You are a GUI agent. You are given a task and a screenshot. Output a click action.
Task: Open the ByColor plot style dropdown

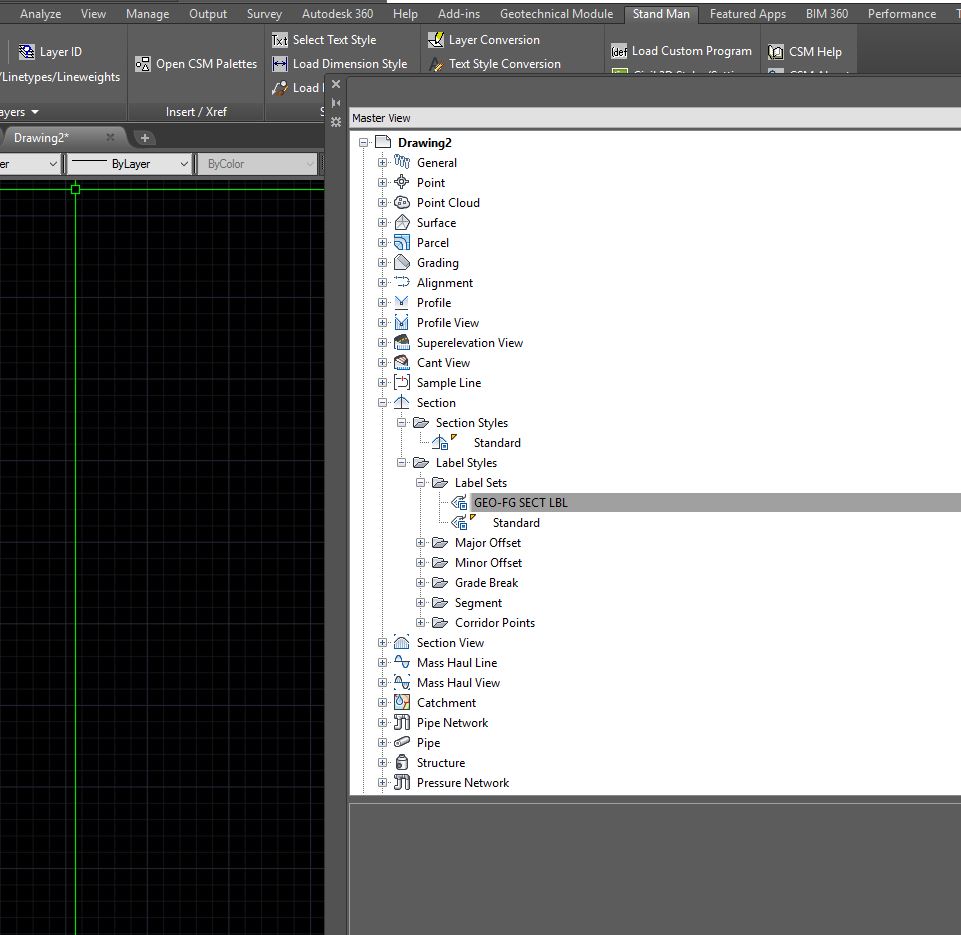(x=310, y=164)
